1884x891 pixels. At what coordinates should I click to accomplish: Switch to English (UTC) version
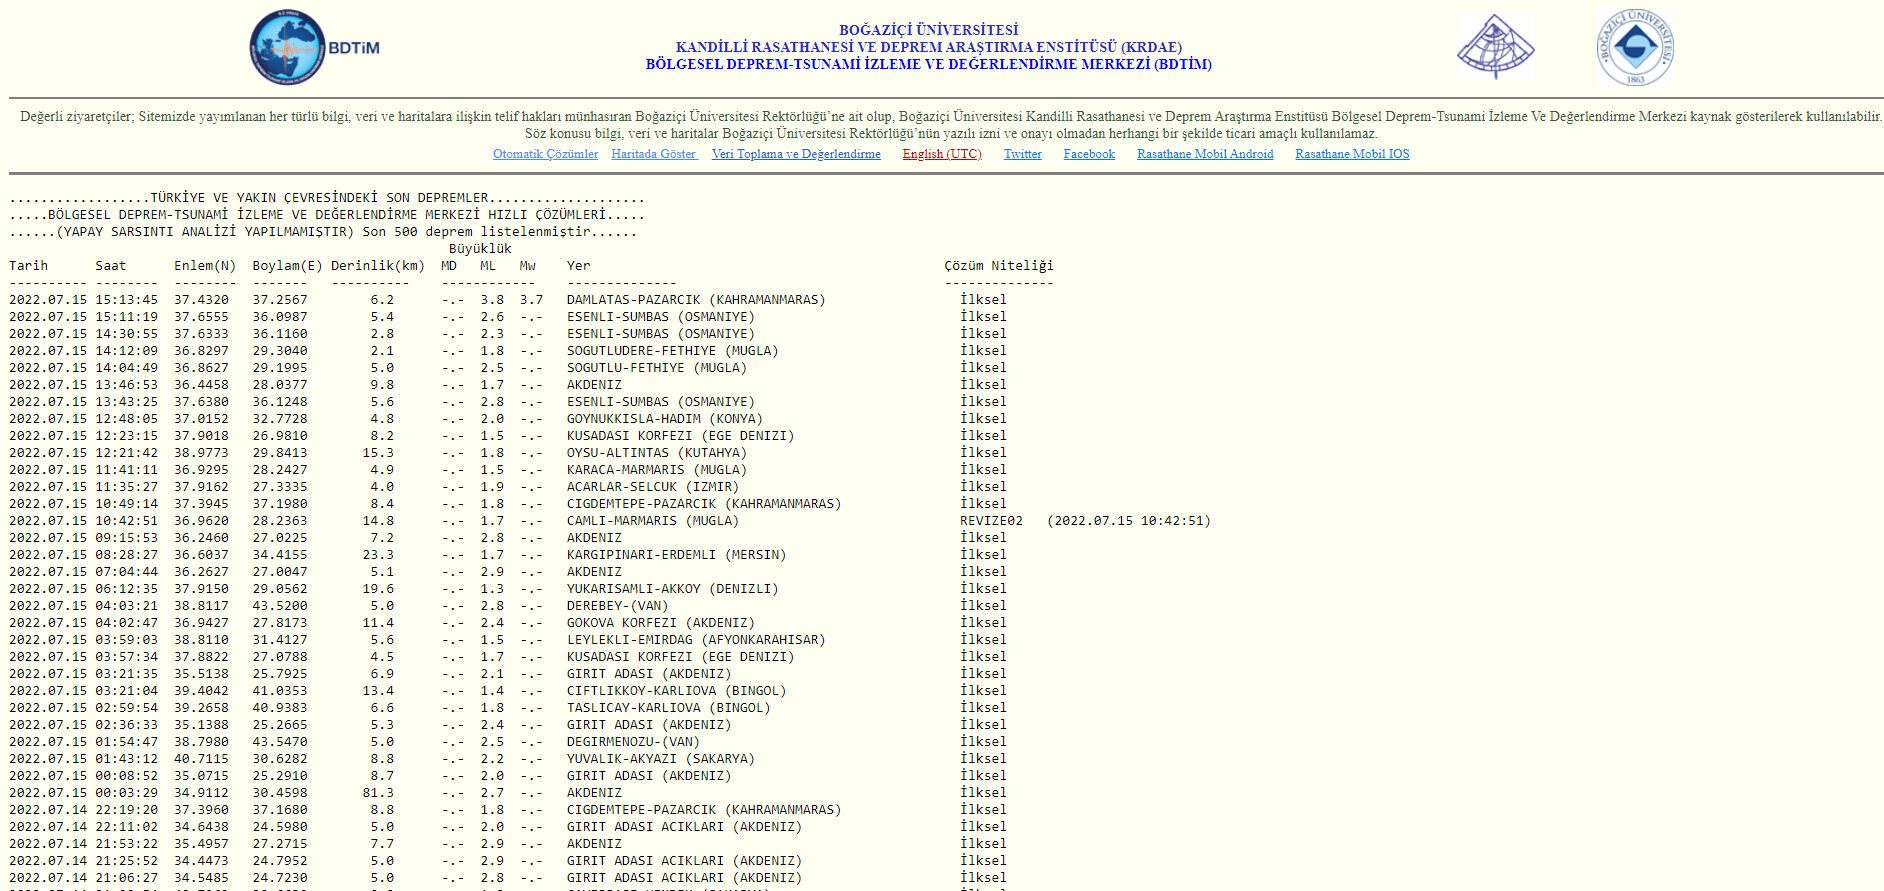[x=942, y=154]
